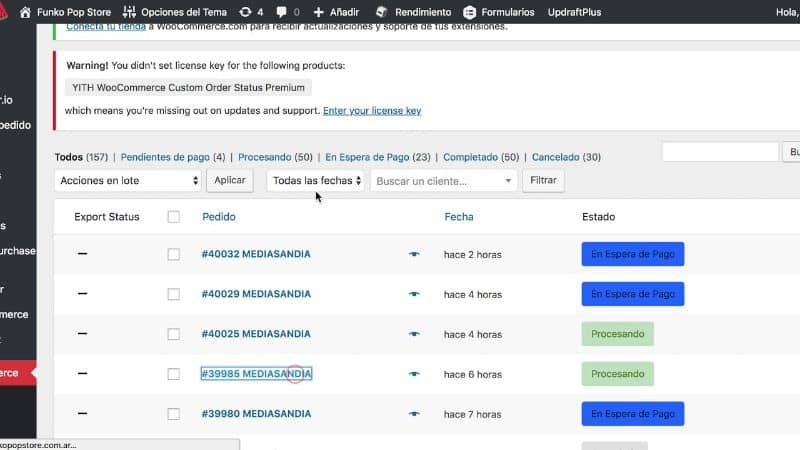Toggle the select-all orders checkbox in header
Screen dimensions: 800x450
[173, 217]
